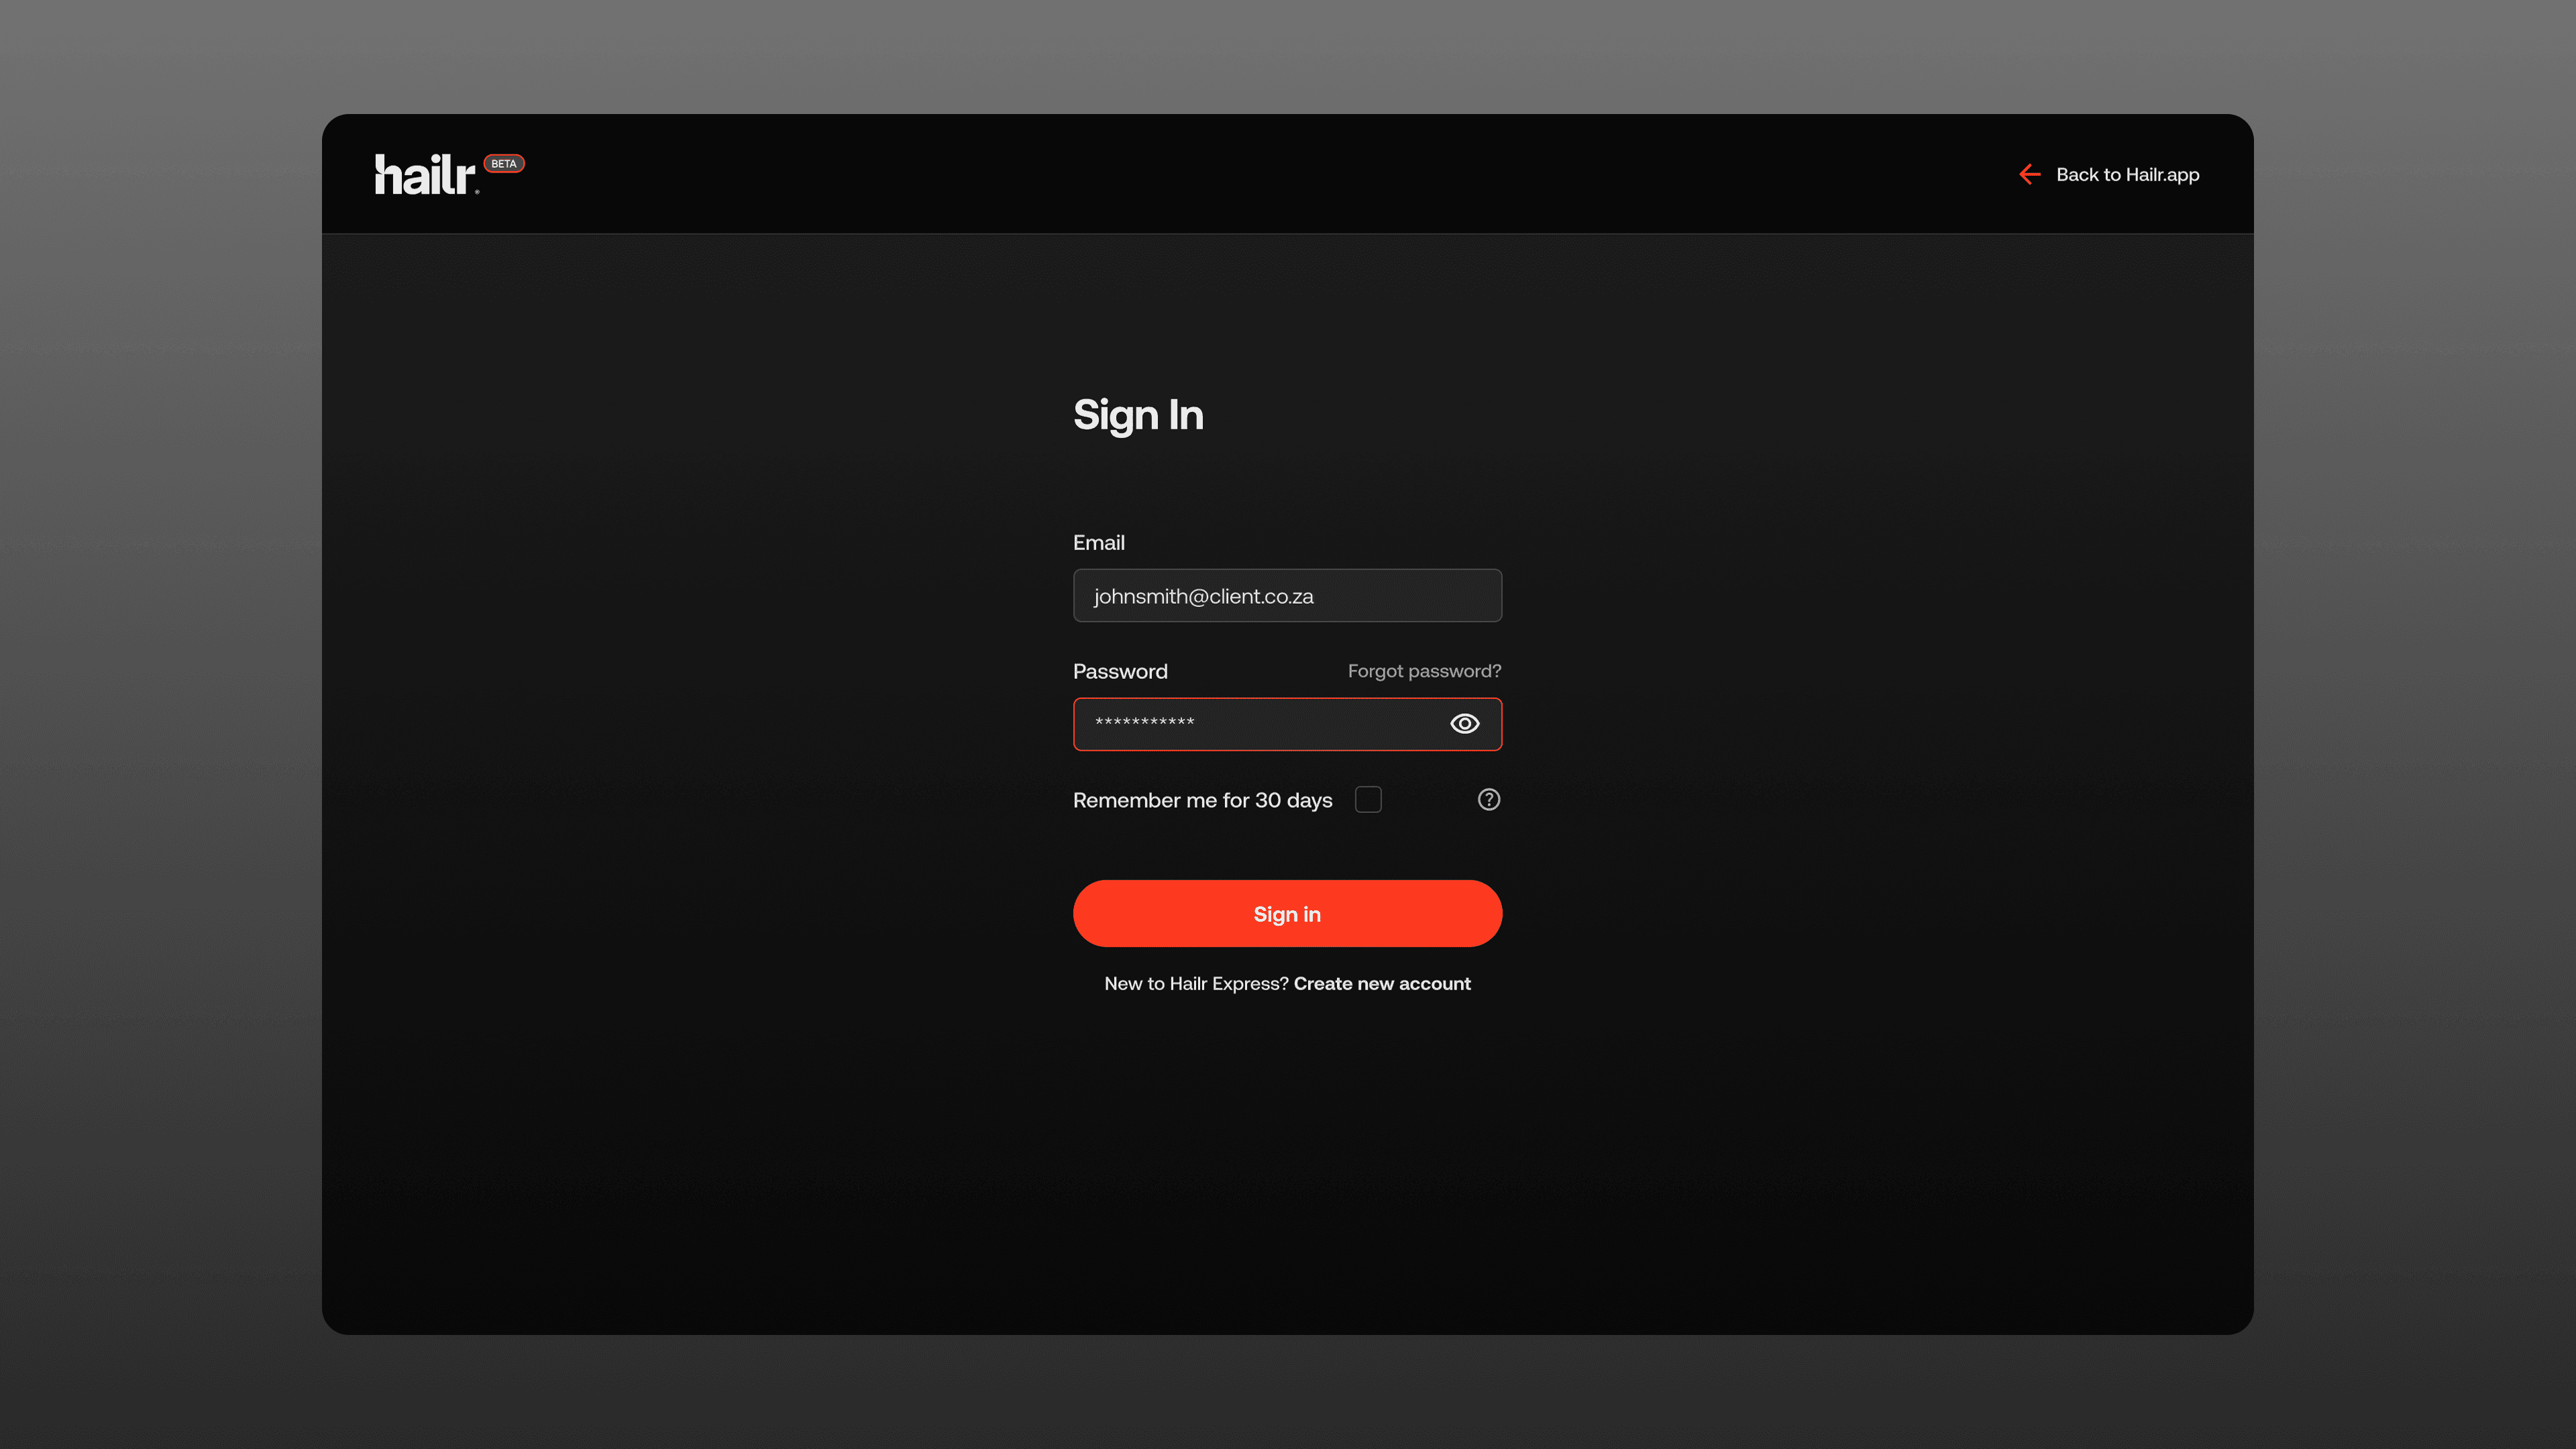Click the Remember me for 30 days label
Image resolution: width=2576 pixels, height=1449 pixels.
(x=1202, y=800)
